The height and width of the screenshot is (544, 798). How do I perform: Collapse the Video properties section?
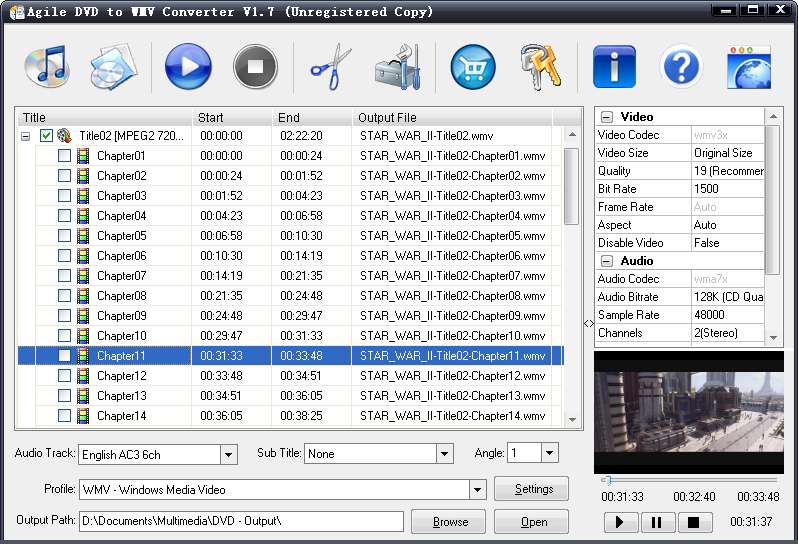pos(606,117)
